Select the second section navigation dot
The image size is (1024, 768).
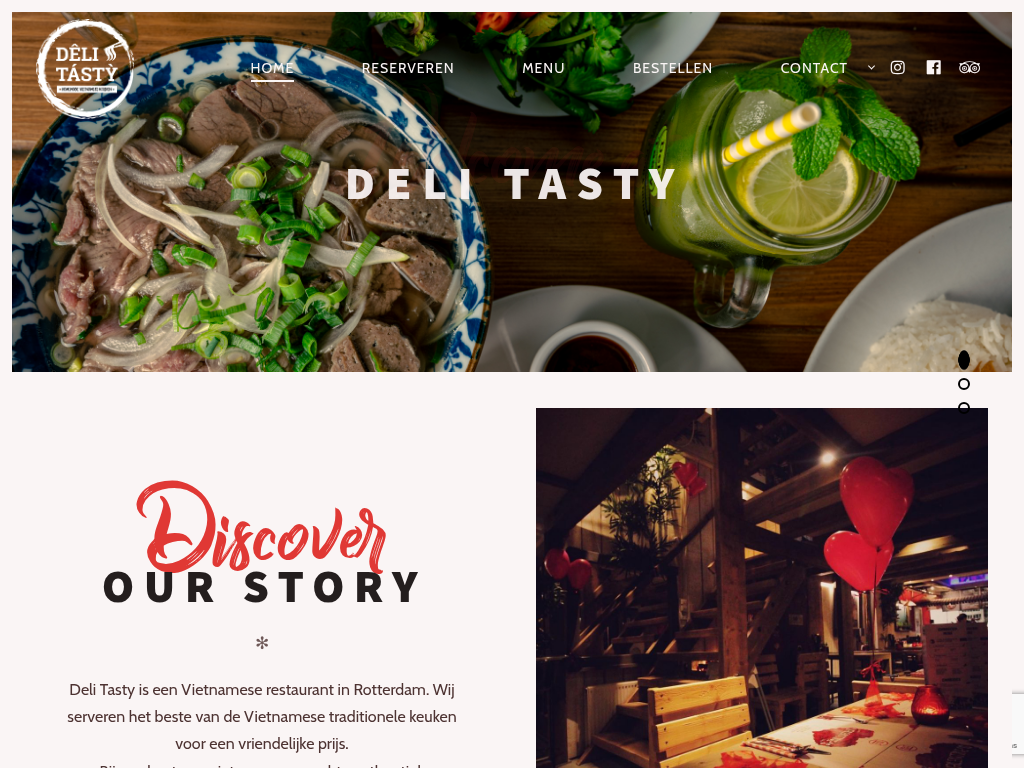pyautogui.click(x=964, y=384)
